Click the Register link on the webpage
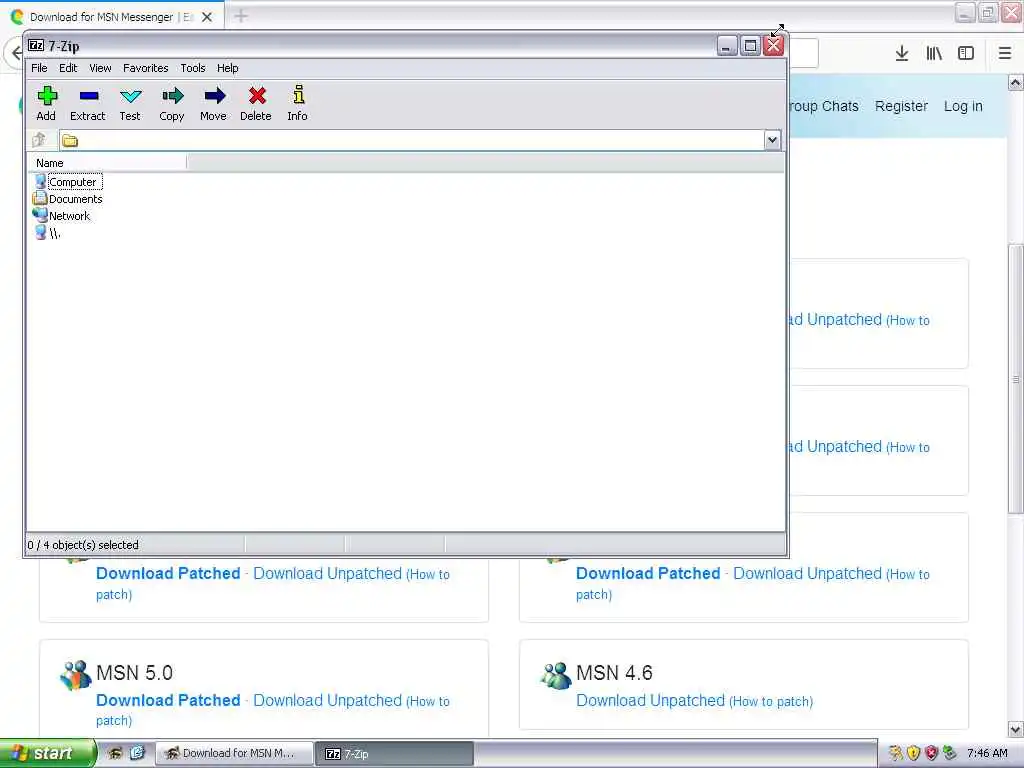 click(x=901, y=106)
